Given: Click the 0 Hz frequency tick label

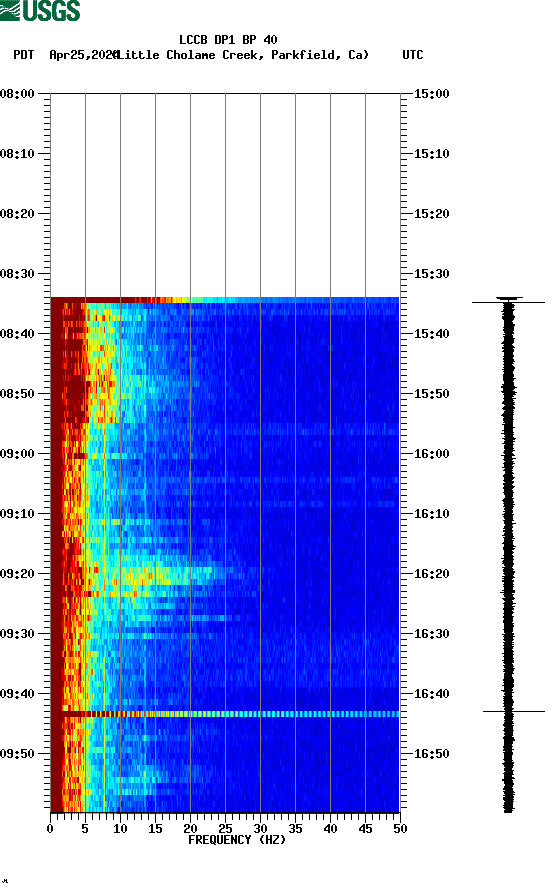Looking at the screenshot, I should 50,829.
